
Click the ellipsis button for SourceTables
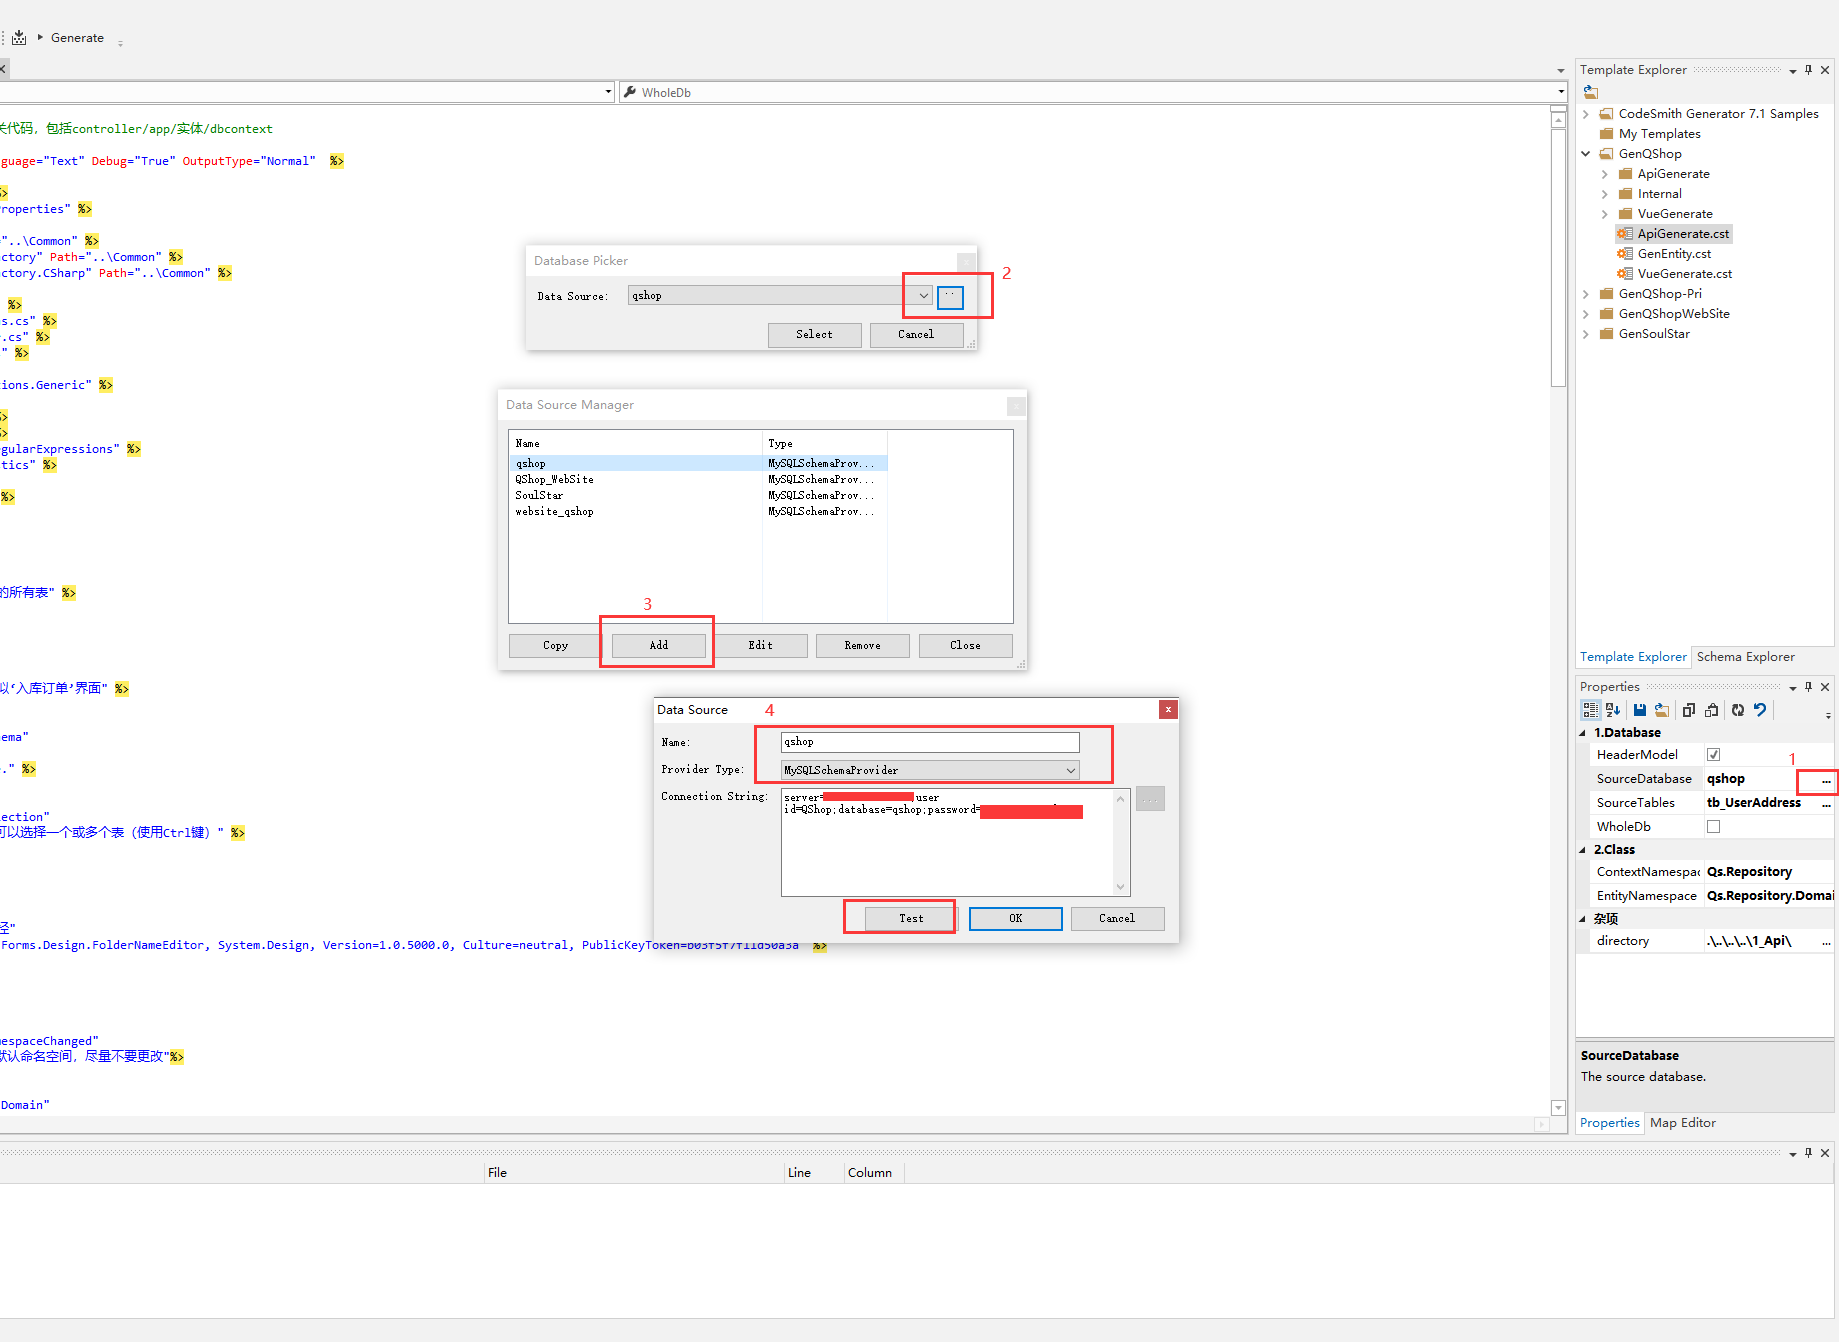coord(1826,803)
